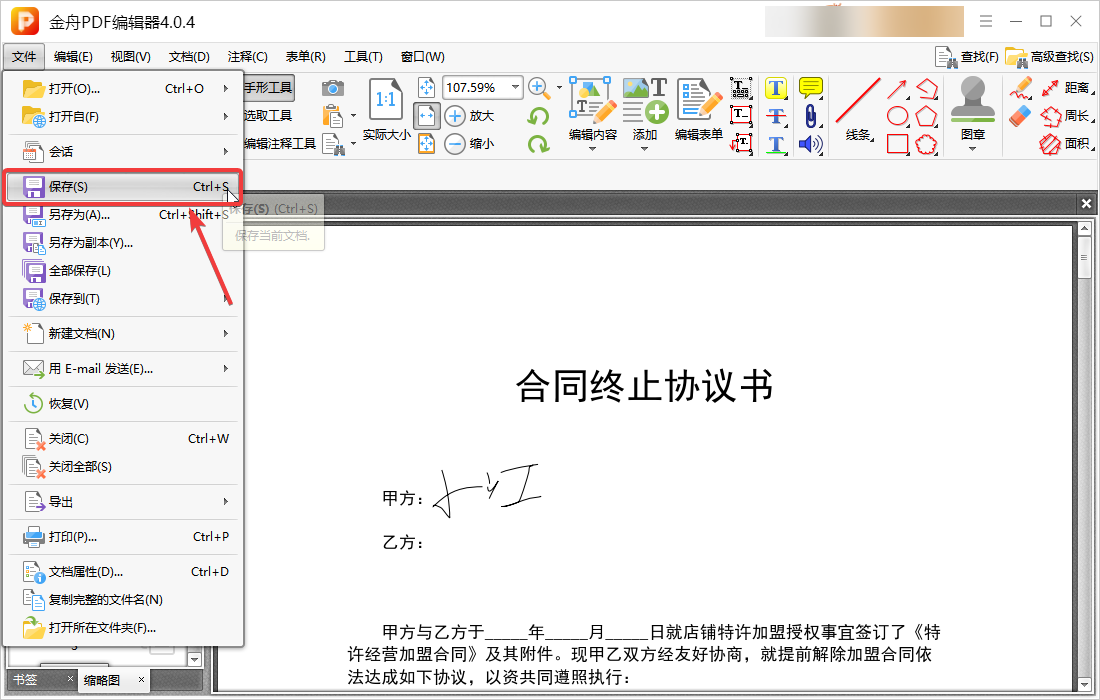This screenshot has width=1100, height=700.
Task: Click the Actual Size 1:1 icon
Action: (386, 100)
